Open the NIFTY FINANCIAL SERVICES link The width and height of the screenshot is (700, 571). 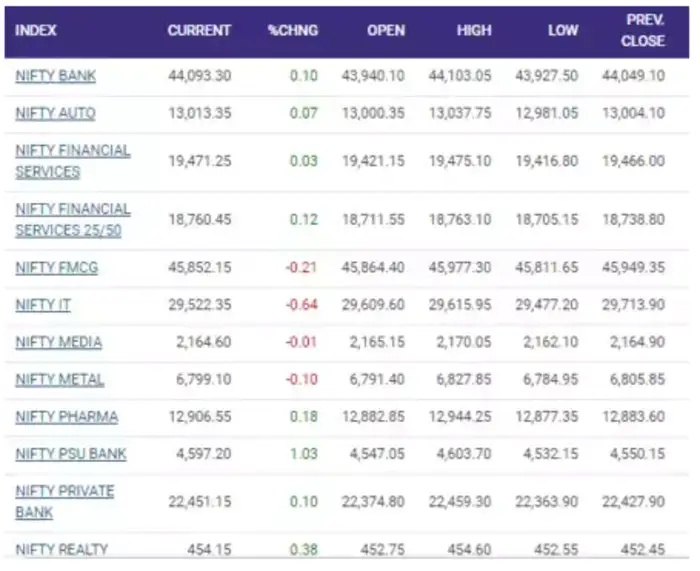tap(72, 160)
